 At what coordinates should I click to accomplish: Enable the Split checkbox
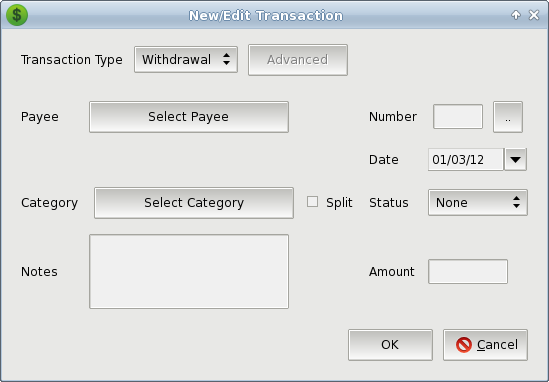pos(312,202)
